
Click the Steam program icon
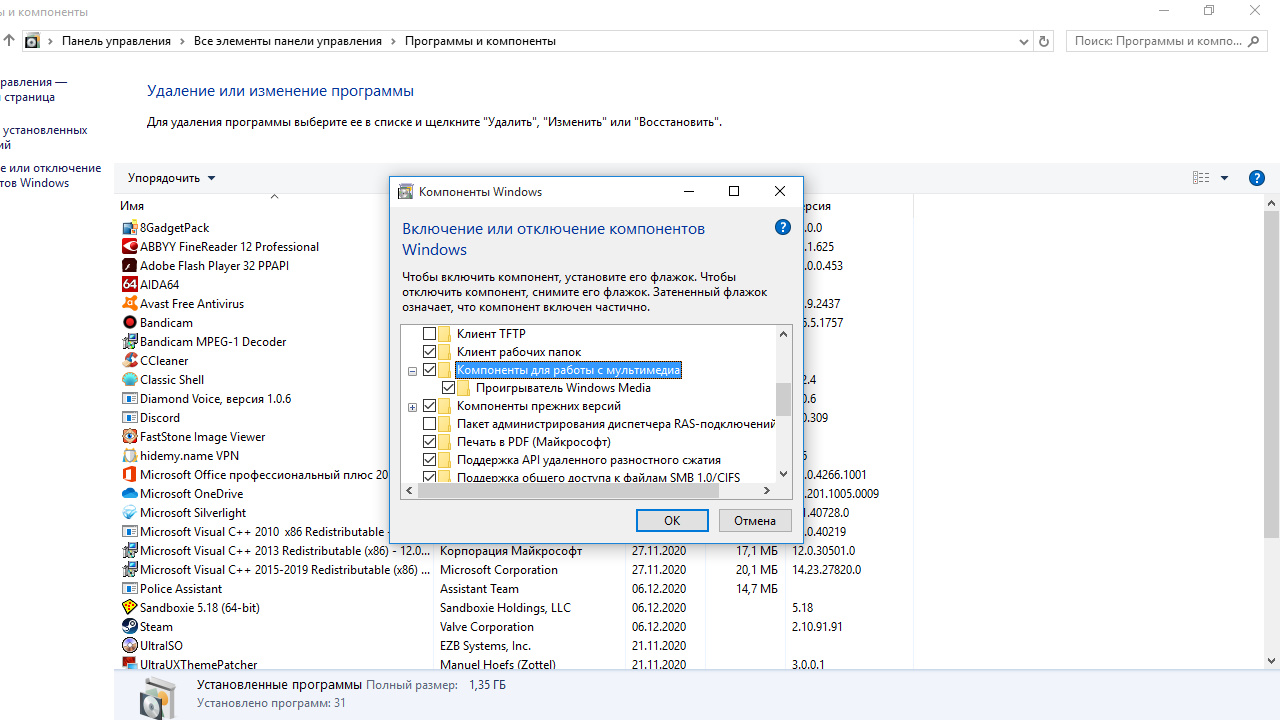[129, 626]
